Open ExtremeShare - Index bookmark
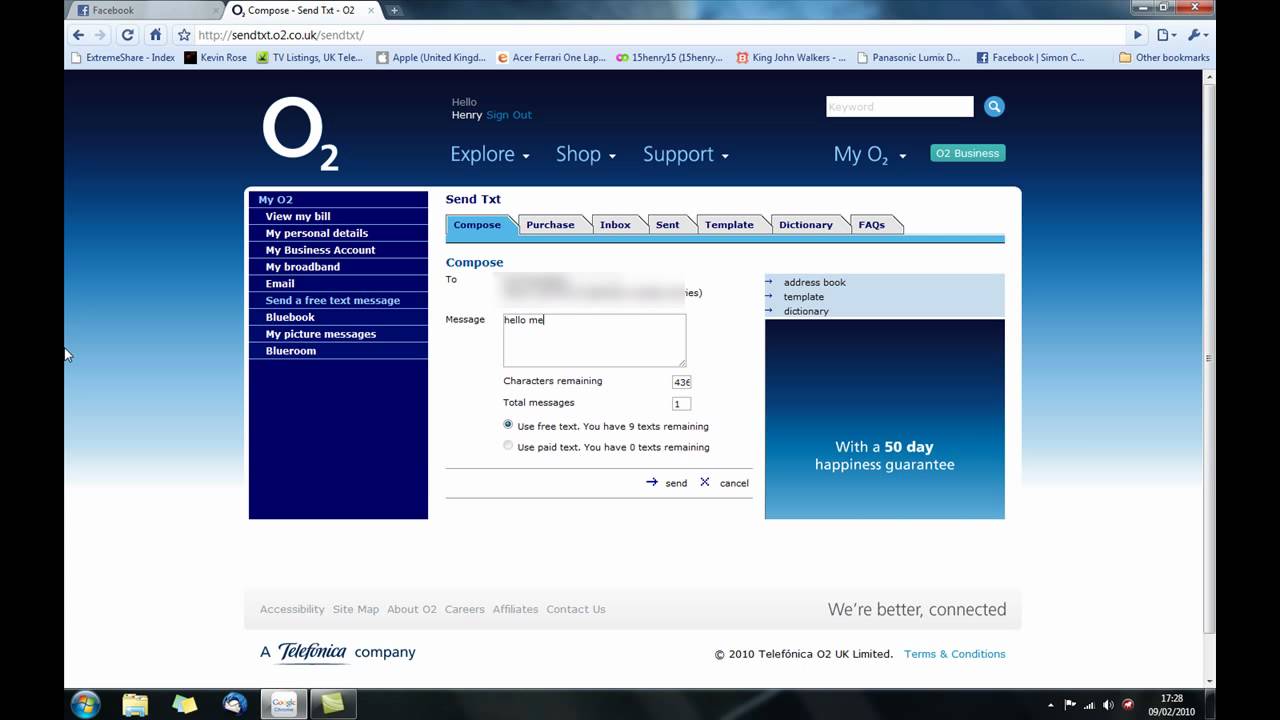This screenshot has width=1280, height=720. coord(123,58)
